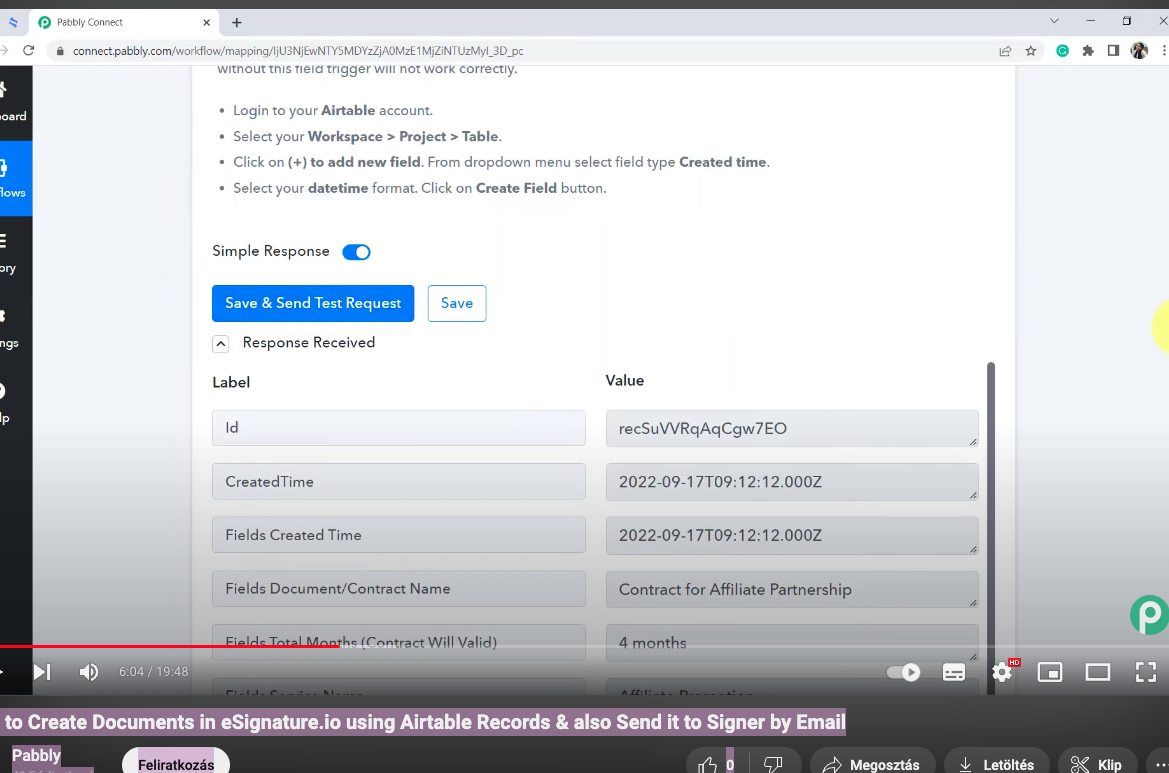Enable miniplayer mode icon
Viewport: 1169px width, 773px height.
click(1050, 672)
